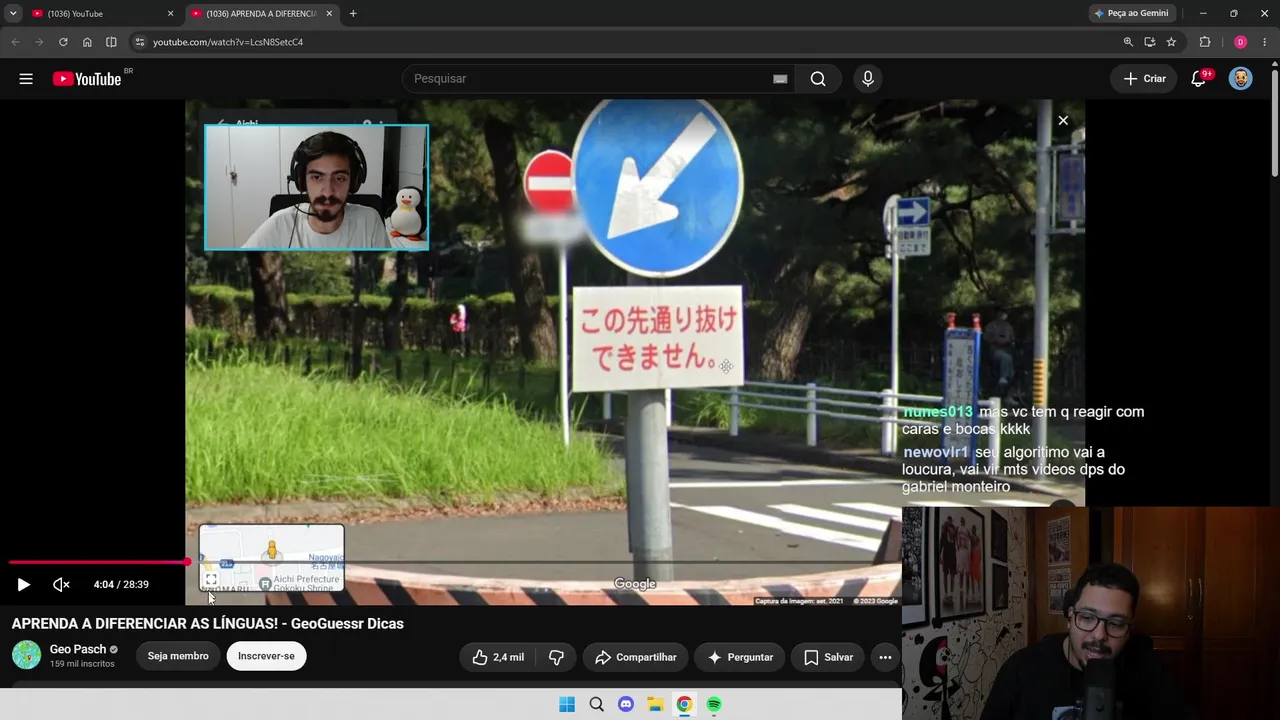
Task: Open the zoom indicator in address bar
Action: (x=1128, y=42)
